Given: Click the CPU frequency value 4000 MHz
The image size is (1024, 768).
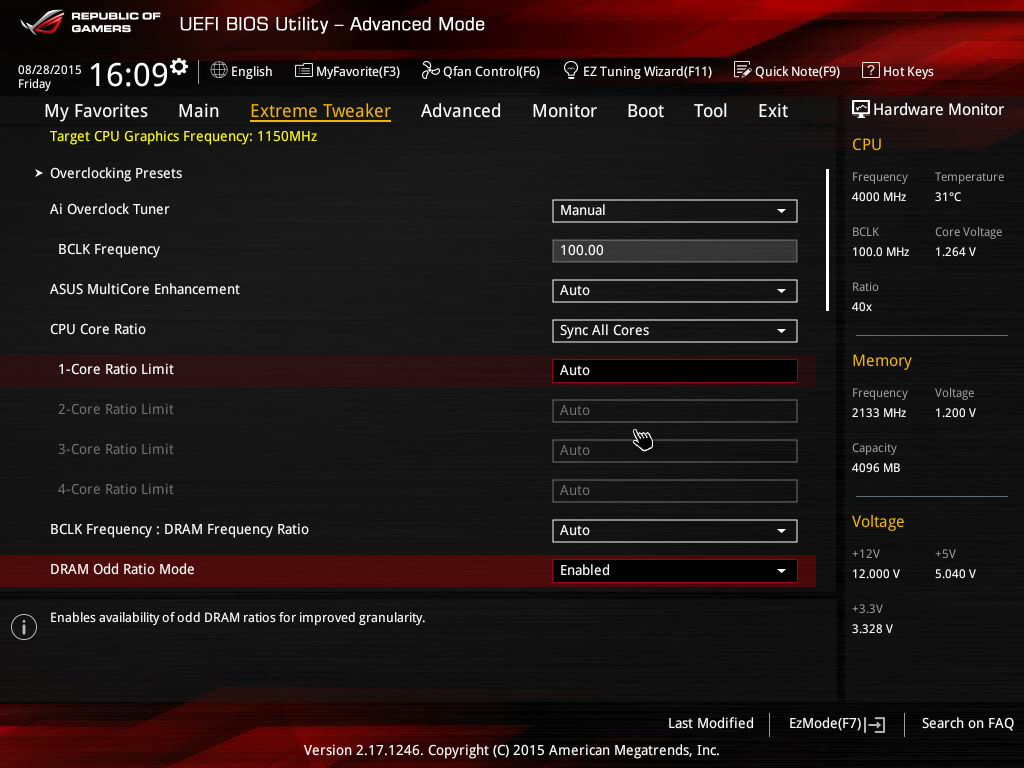Looking at the screenshot, I should coord(879,197).
